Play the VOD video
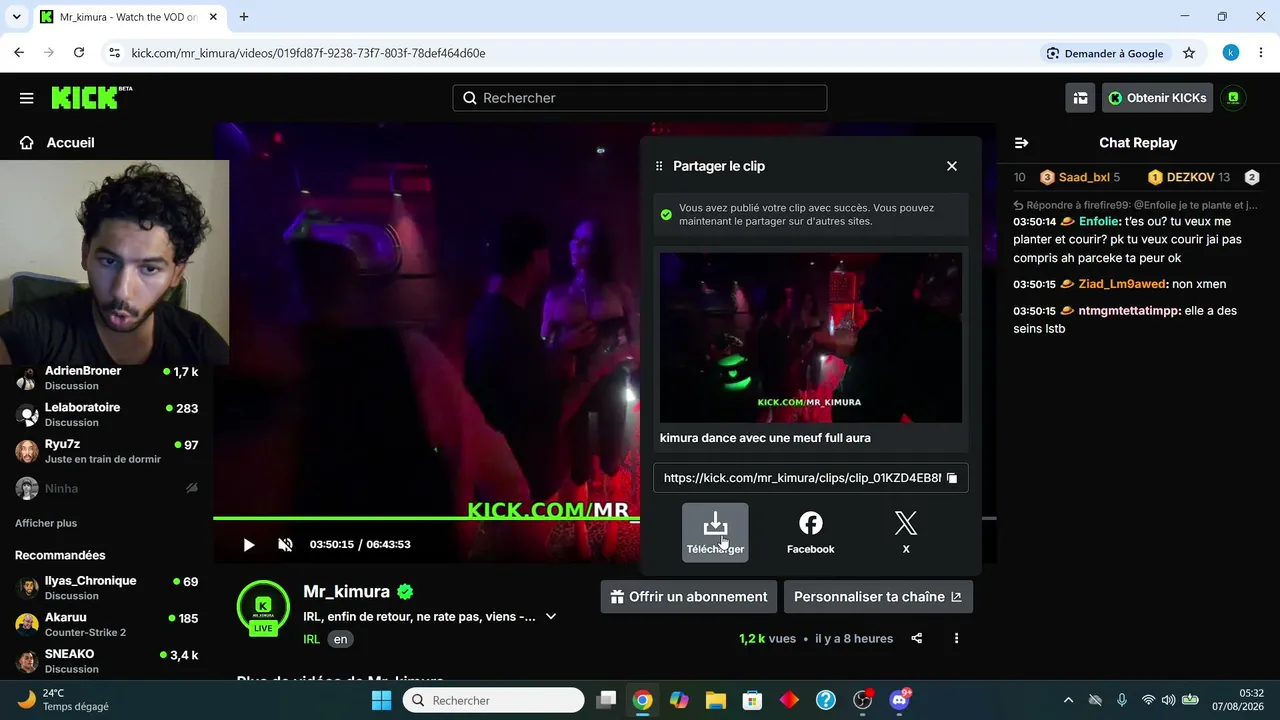 [x=249, y=545]
